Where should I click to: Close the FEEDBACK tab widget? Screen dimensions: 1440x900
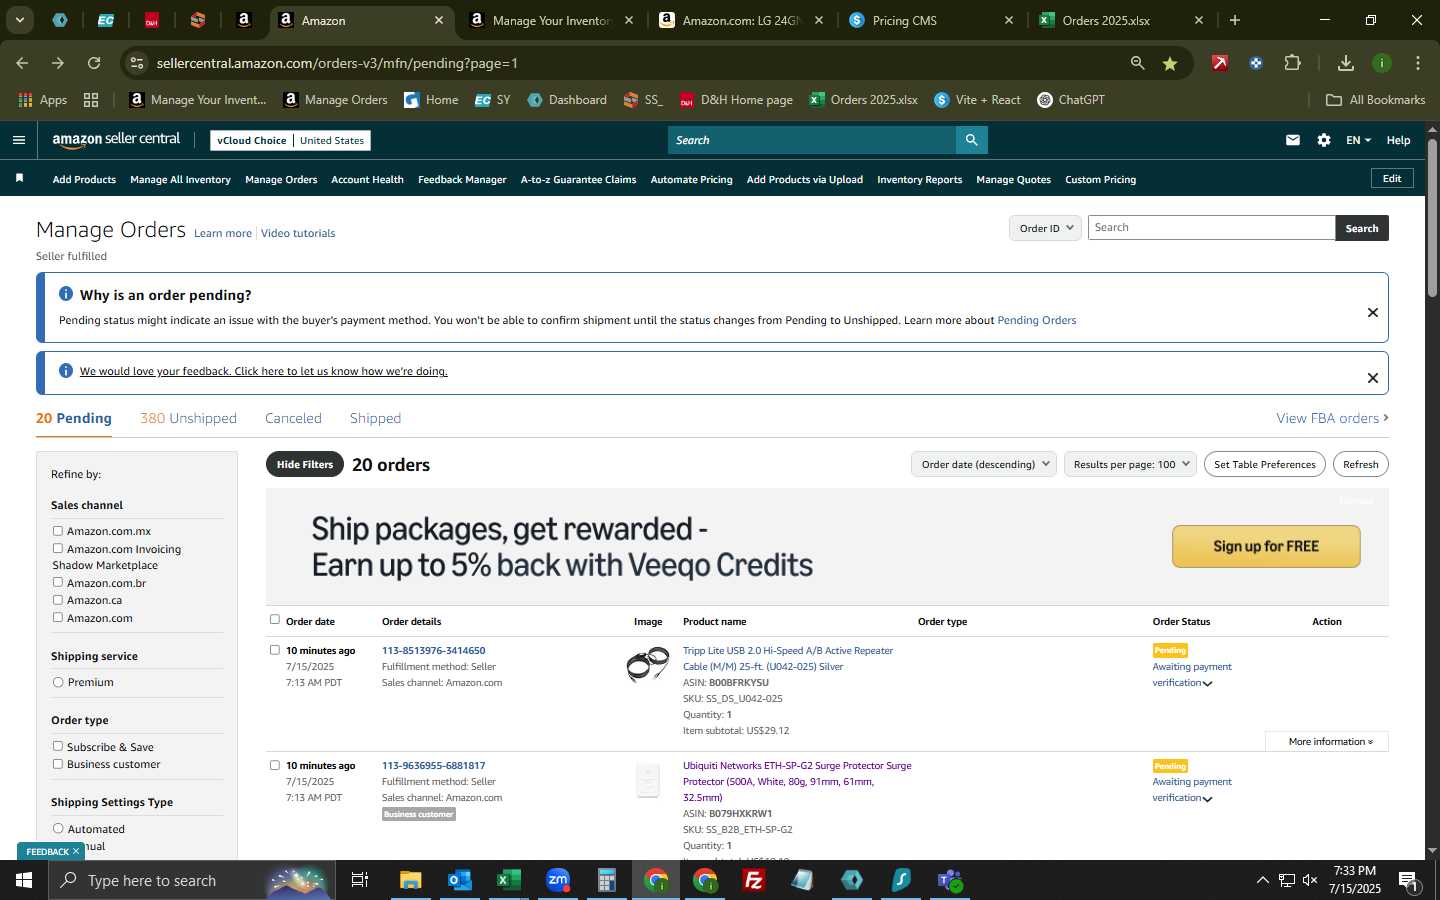pos(76,851)
